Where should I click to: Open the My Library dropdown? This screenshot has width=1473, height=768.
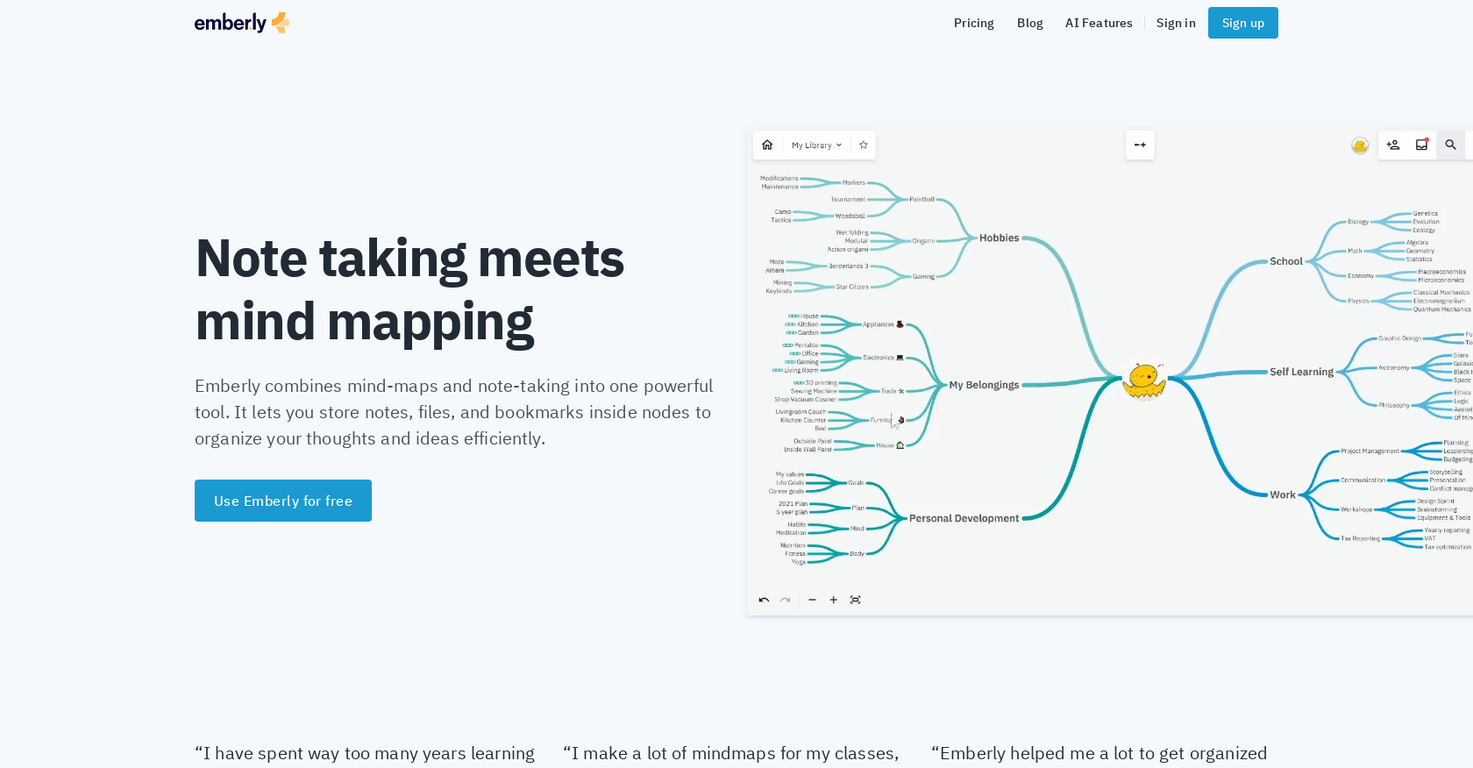(x=817, y=145)
